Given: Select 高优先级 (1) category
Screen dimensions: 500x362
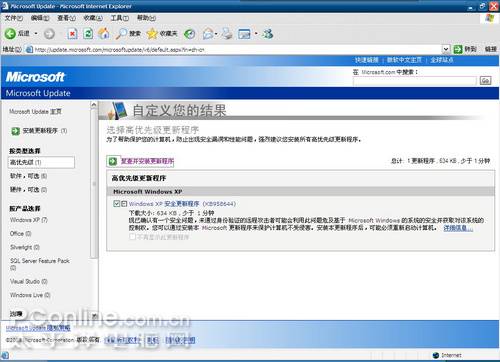Looking at the screenshot, I should (41, 162).
